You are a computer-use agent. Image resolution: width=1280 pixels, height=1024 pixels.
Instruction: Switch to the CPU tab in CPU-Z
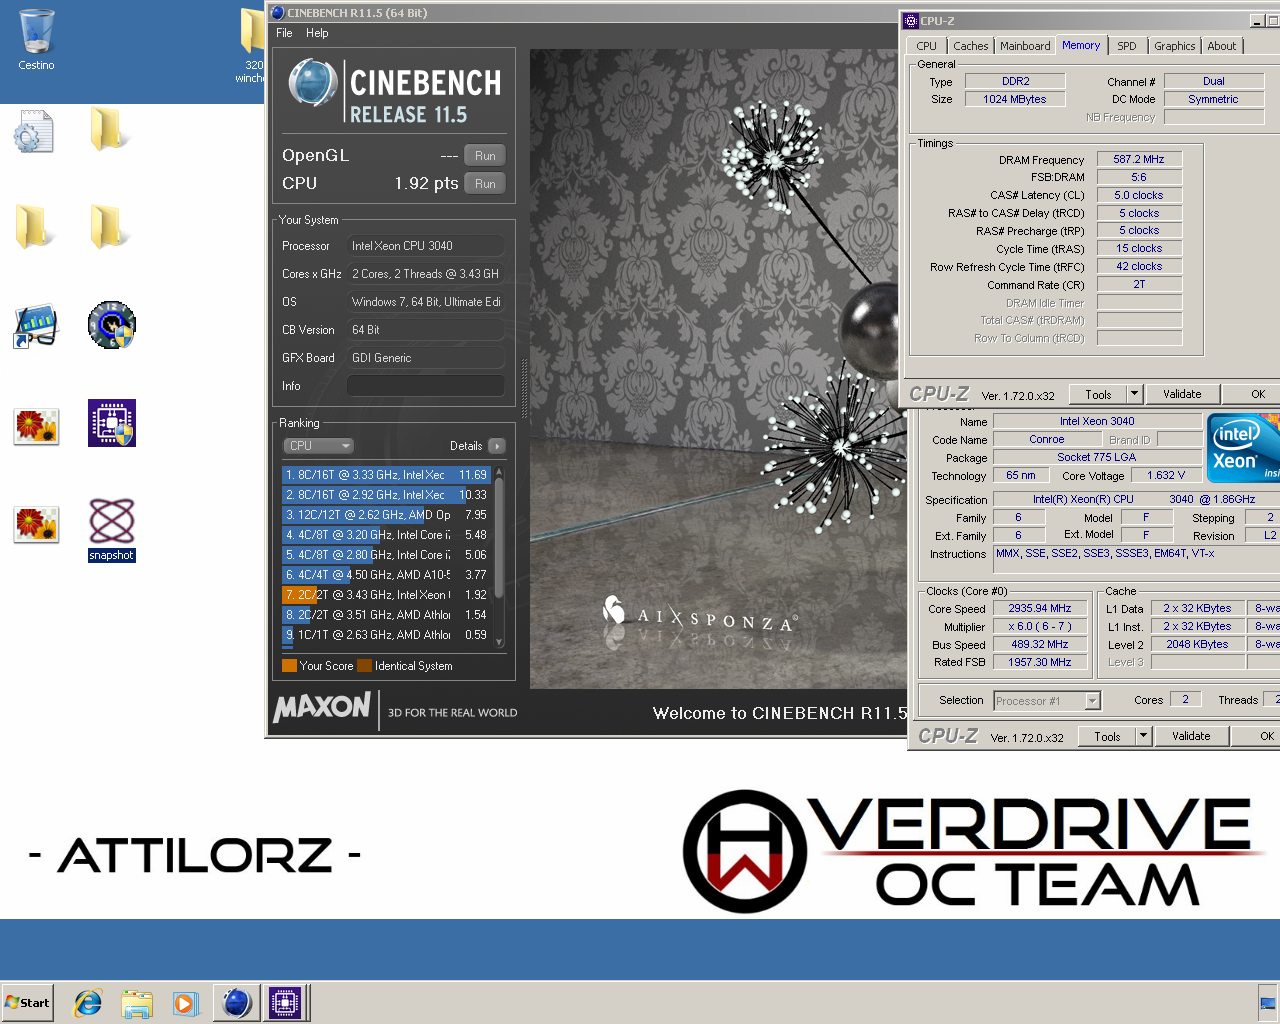[x=927, y=46]
